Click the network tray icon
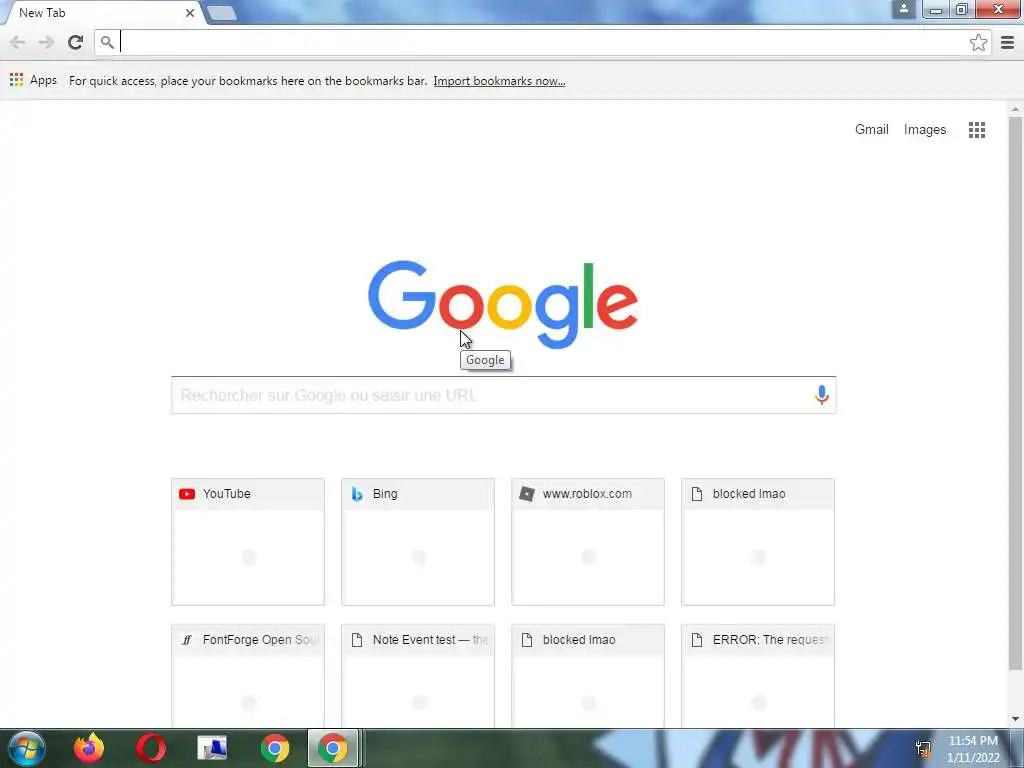 (x=923, y=748)
